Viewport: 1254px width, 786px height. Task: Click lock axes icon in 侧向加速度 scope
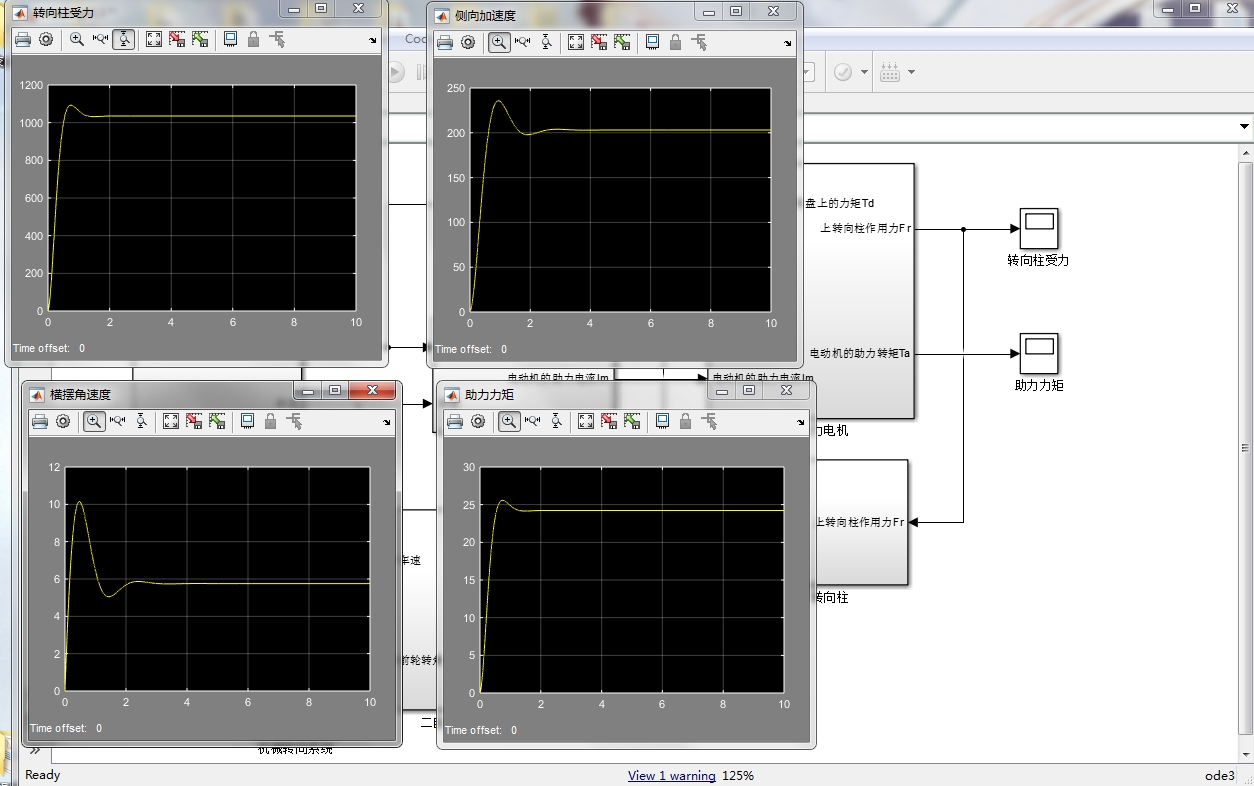pyautogui.click(x=676, y=42)
